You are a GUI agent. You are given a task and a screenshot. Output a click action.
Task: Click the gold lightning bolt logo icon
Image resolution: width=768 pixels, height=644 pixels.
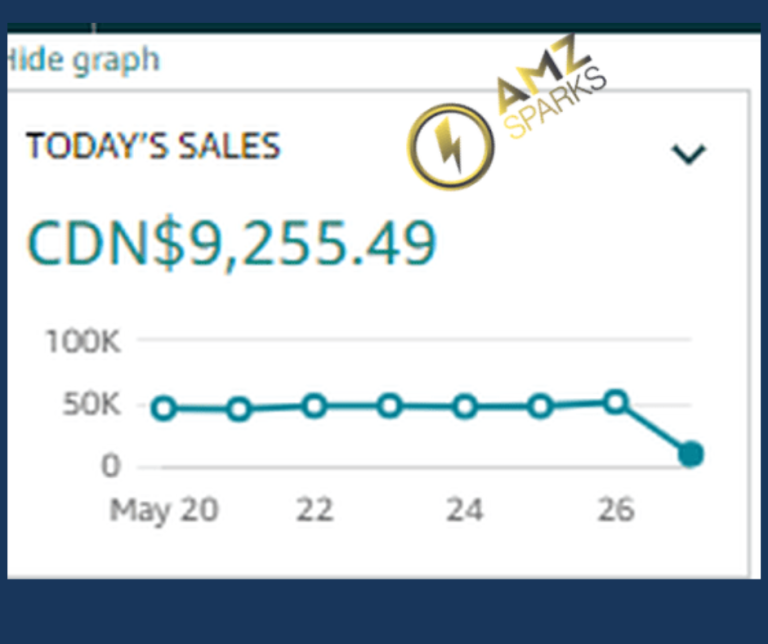[x=450, y=147]
